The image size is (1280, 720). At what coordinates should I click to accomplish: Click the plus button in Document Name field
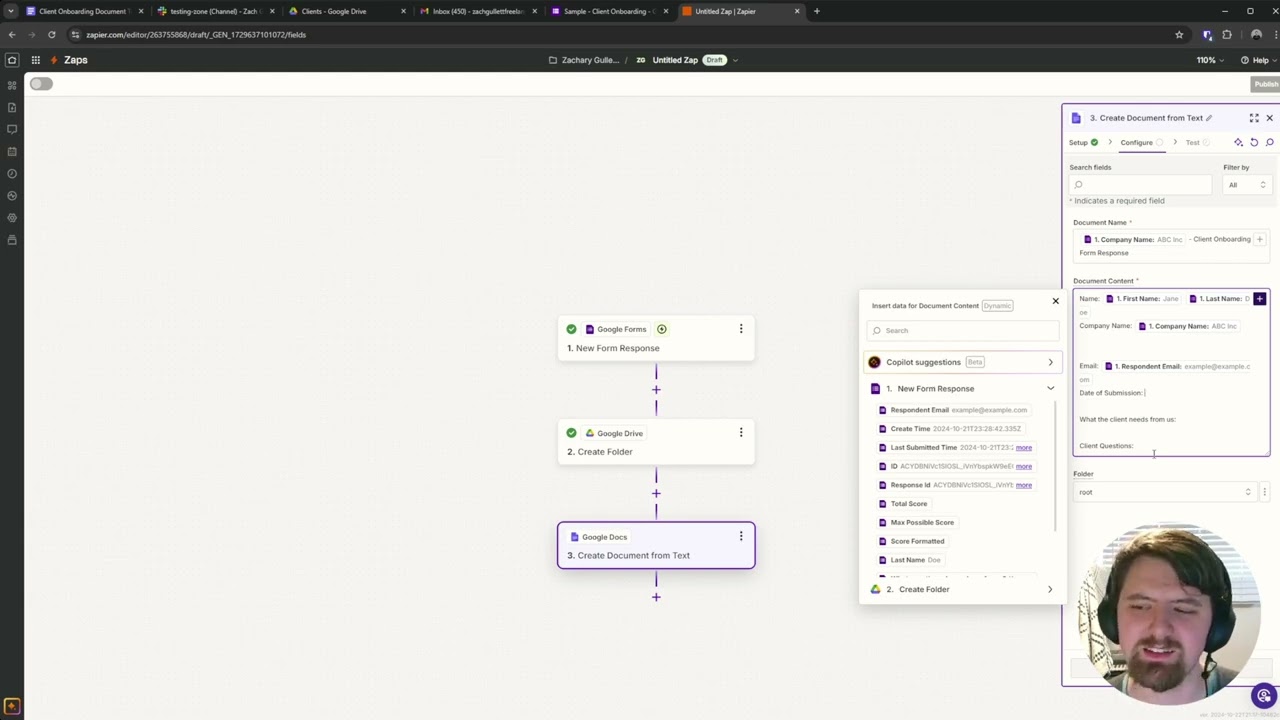tap(1259, 240)
